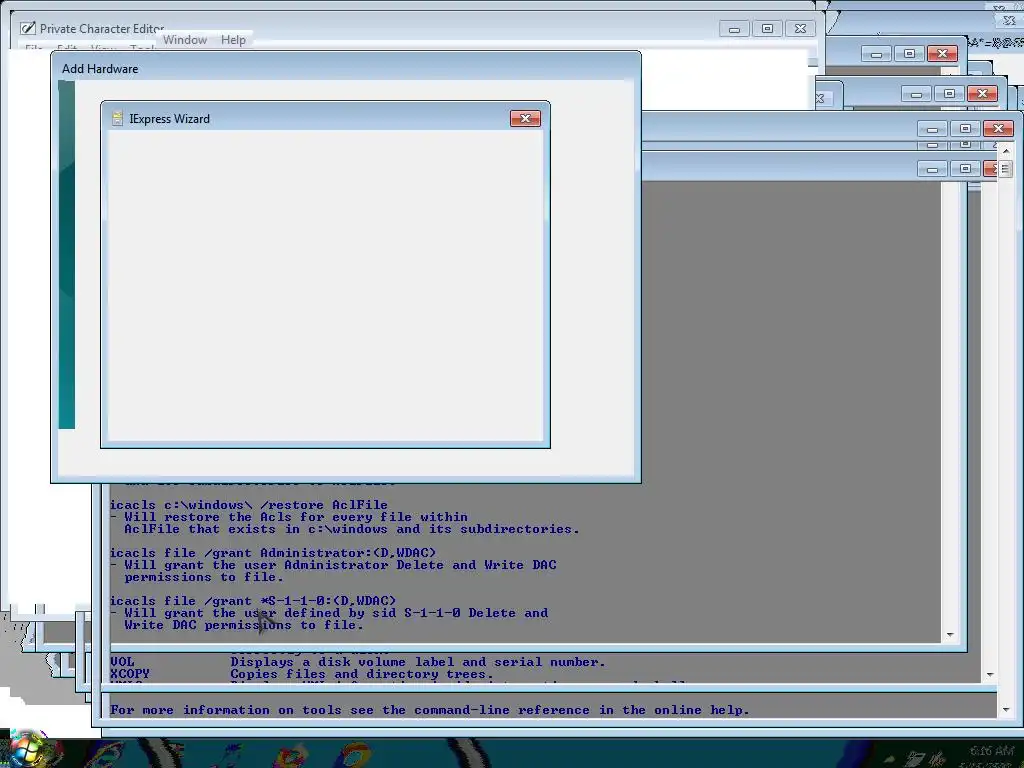
Task: Open the Help menu in Private Character Editor
Action: 233,40
